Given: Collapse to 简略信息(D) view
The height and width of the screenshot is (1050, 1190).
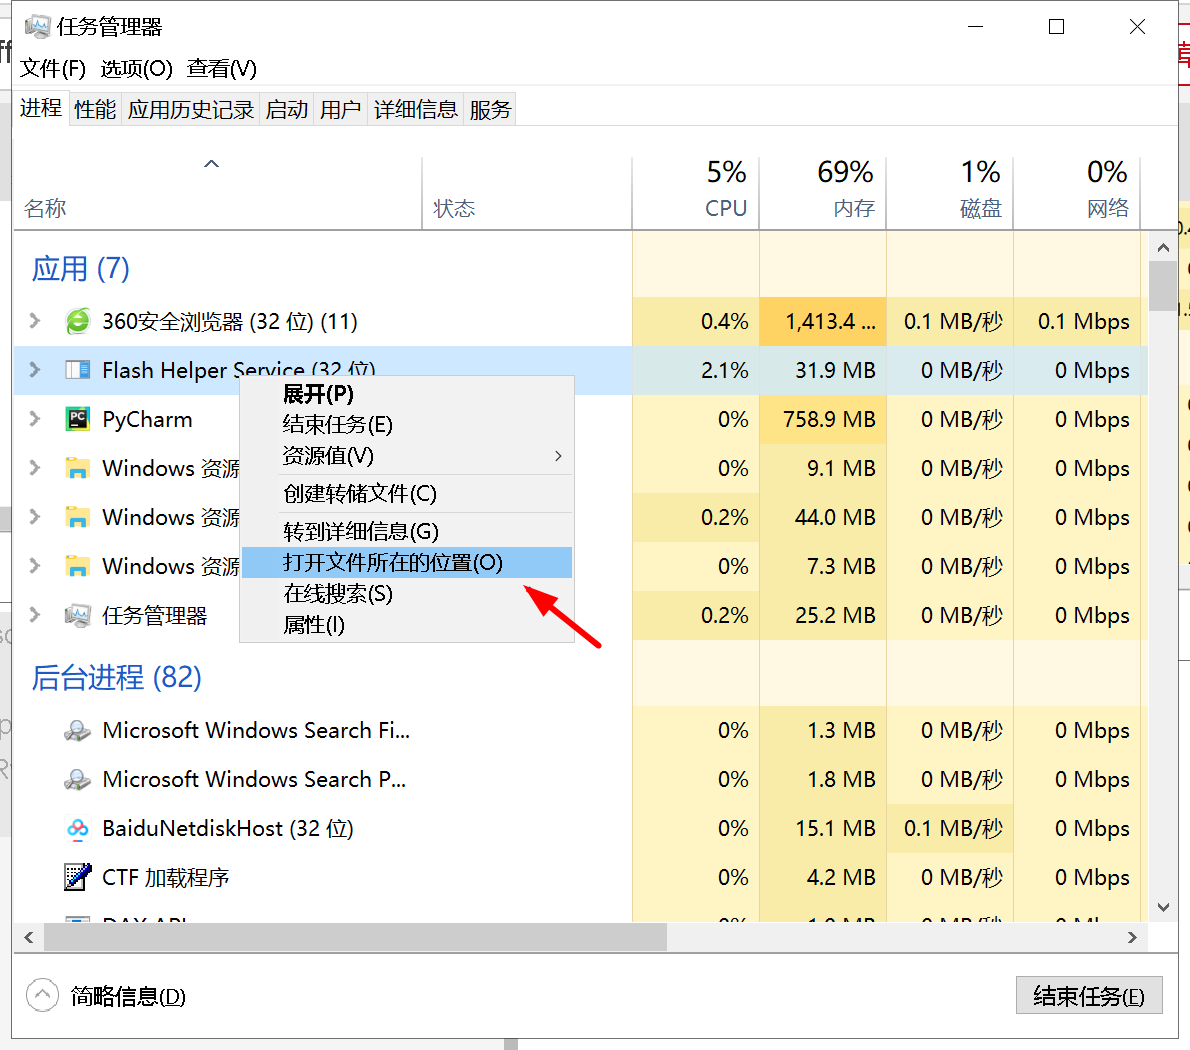Looking at the screenshot, I should tap(106, 995).
